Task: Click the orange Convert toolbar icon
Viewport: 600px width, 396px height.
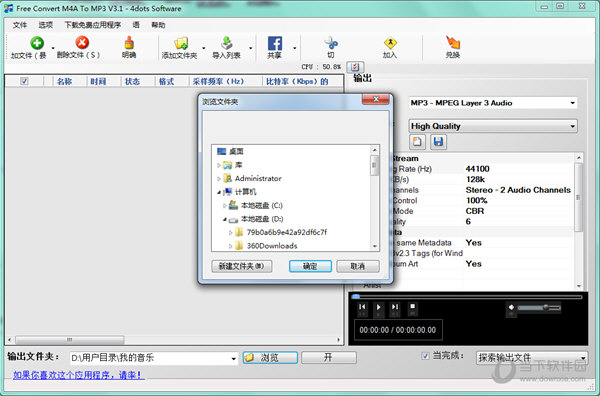Action: click(x=453, y=42)
